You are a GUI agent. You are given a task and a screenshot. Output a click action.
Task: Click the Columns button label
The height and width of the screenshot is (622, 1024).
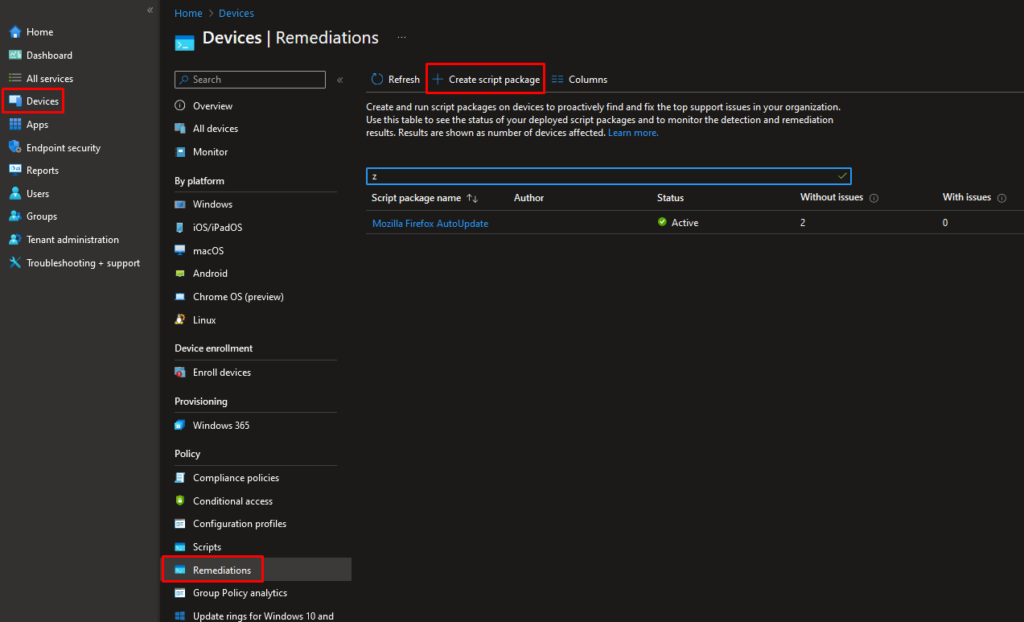(588, 80)
